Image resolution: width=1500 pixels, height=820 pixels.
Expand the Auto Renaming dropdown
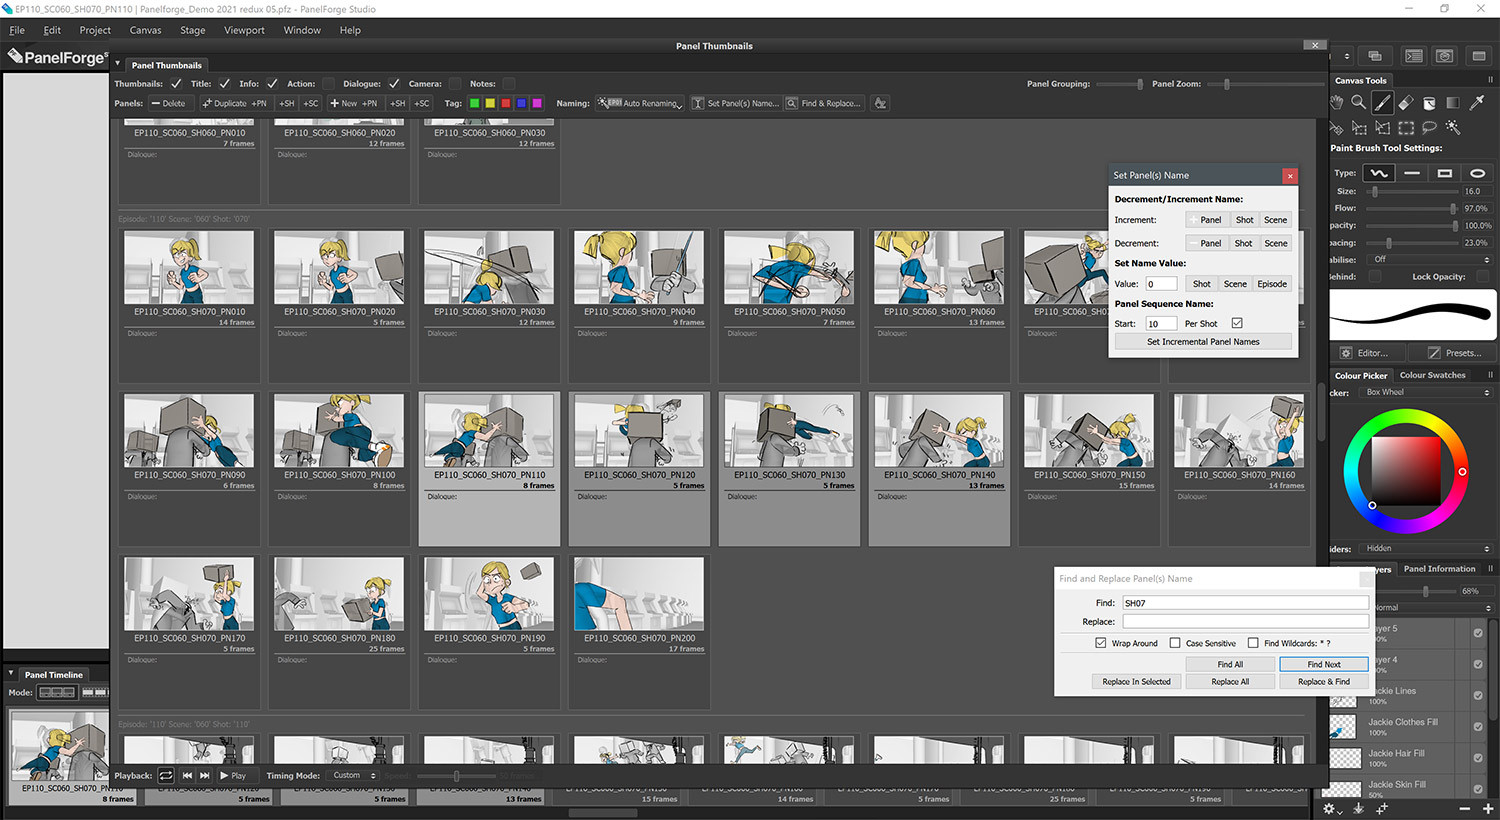[x=640, y=103]
